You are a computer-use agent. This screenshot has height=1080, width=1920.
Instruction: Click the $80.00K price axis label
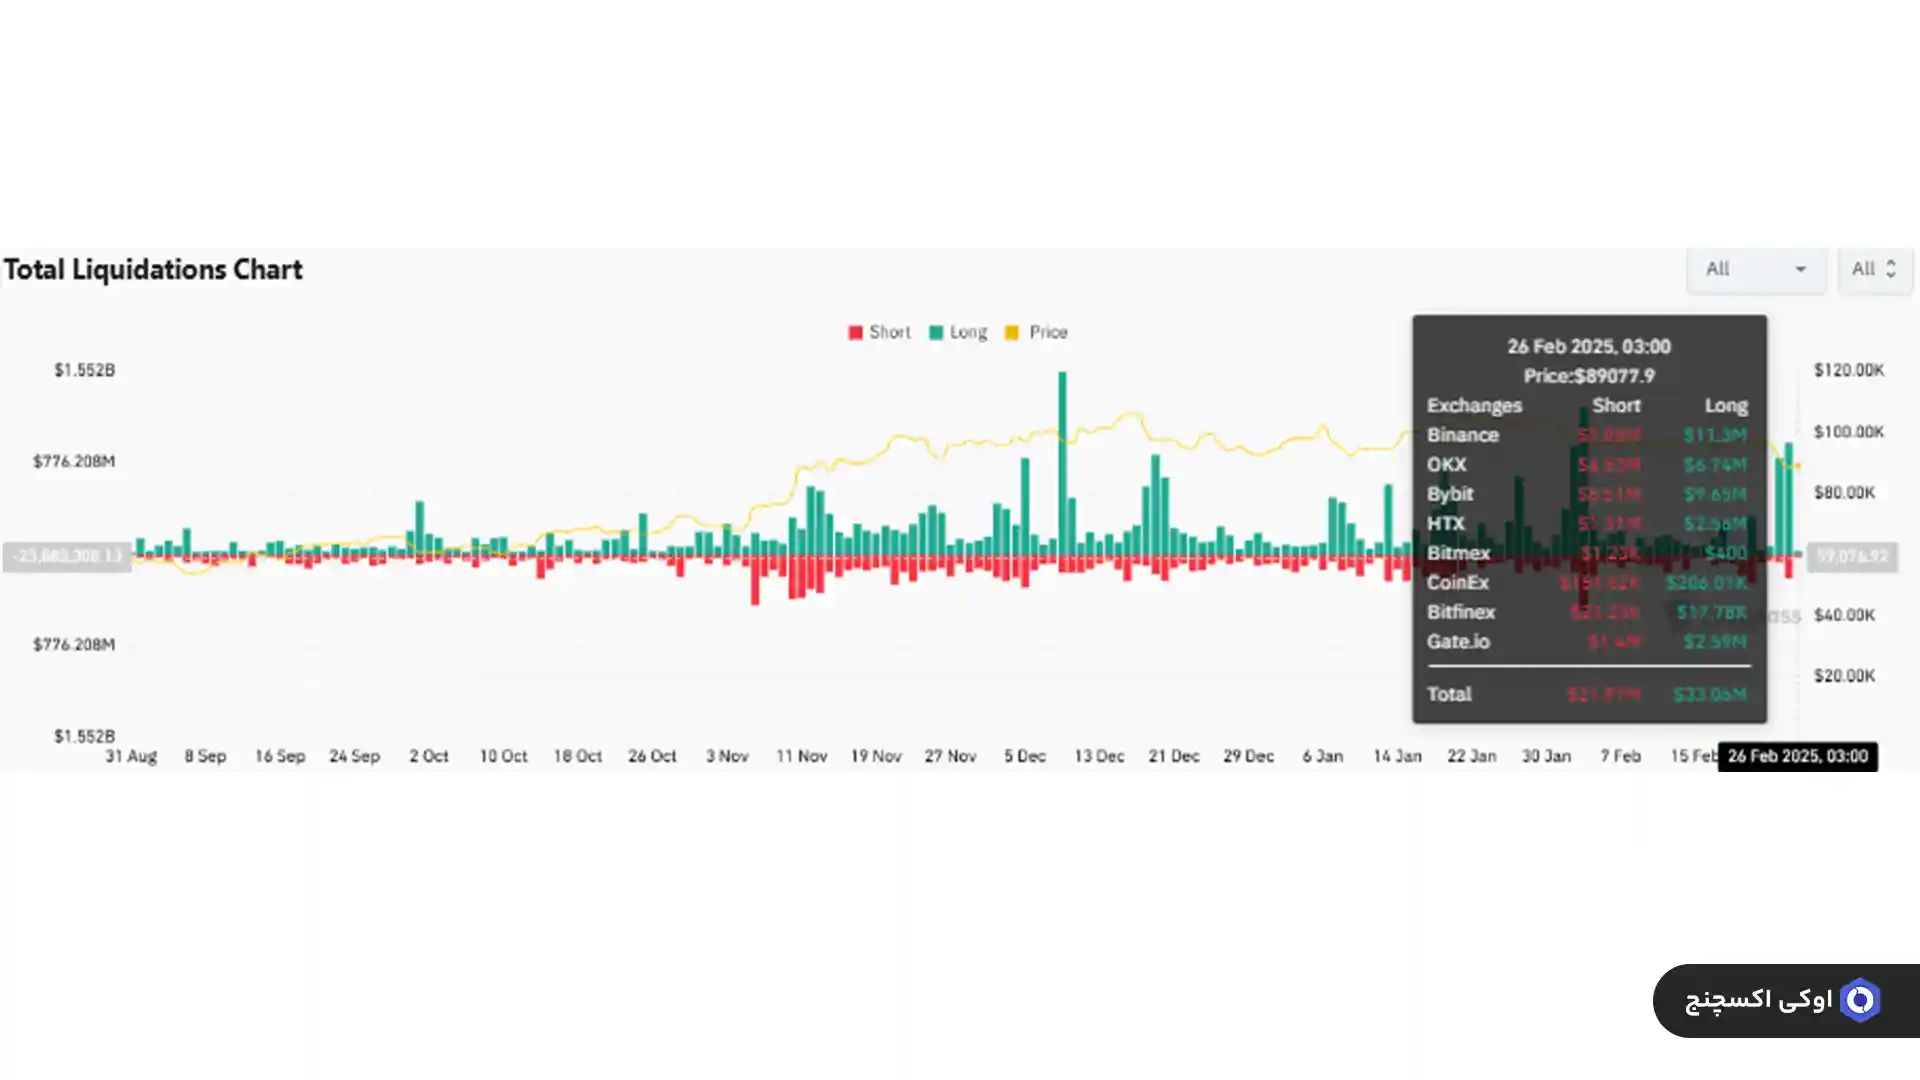click(x=1845, y=493)
